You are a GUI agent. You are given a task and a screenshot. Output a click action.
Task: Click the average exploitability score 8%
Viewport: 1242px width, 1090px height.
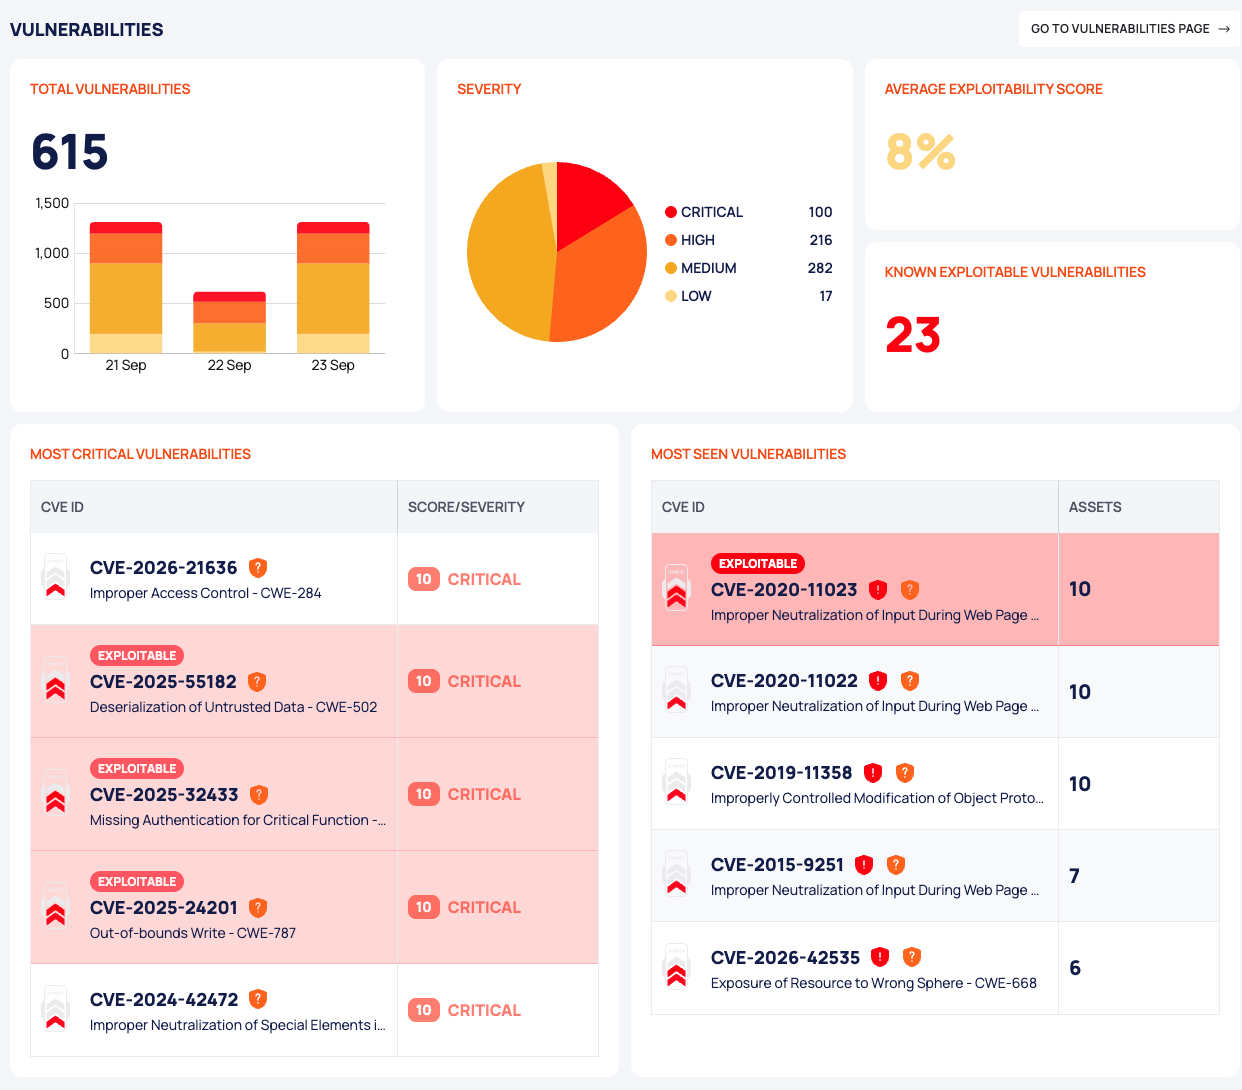pyautogui.click(x=921, y=152)
